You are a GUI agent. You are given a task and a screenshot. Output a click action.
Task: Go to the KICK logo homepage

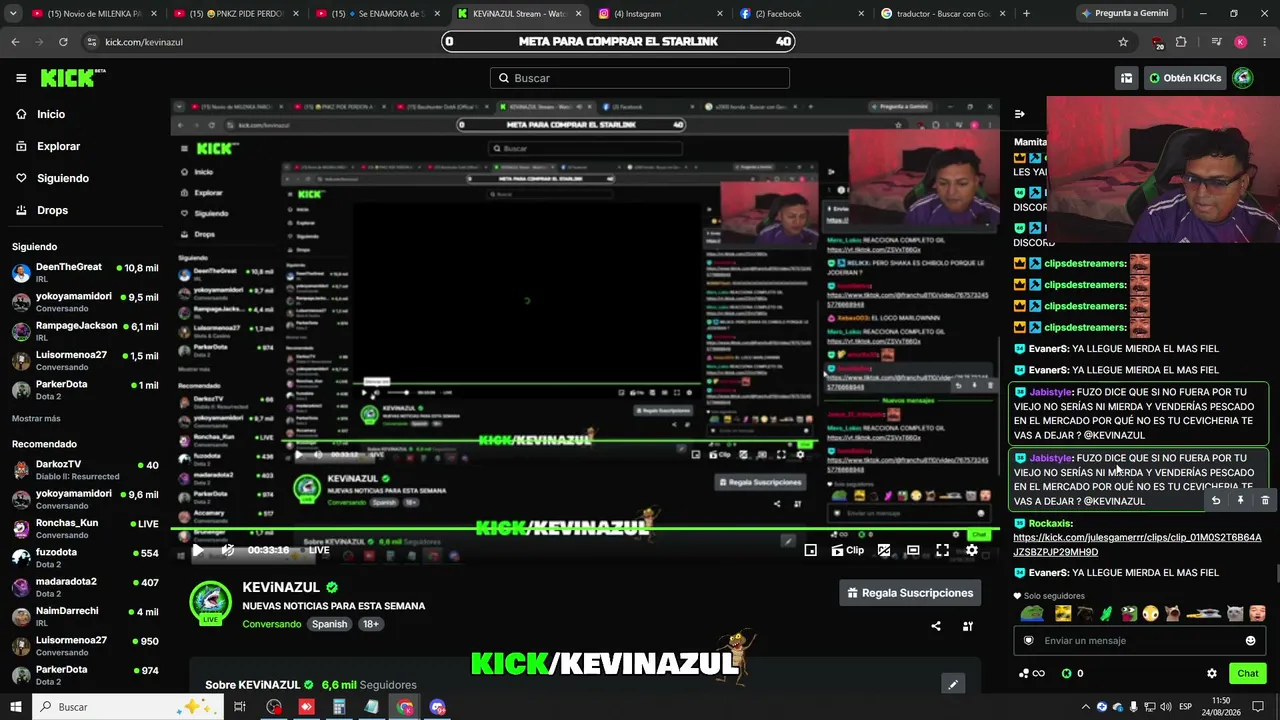pyautogui.click(x=73, y=78)
